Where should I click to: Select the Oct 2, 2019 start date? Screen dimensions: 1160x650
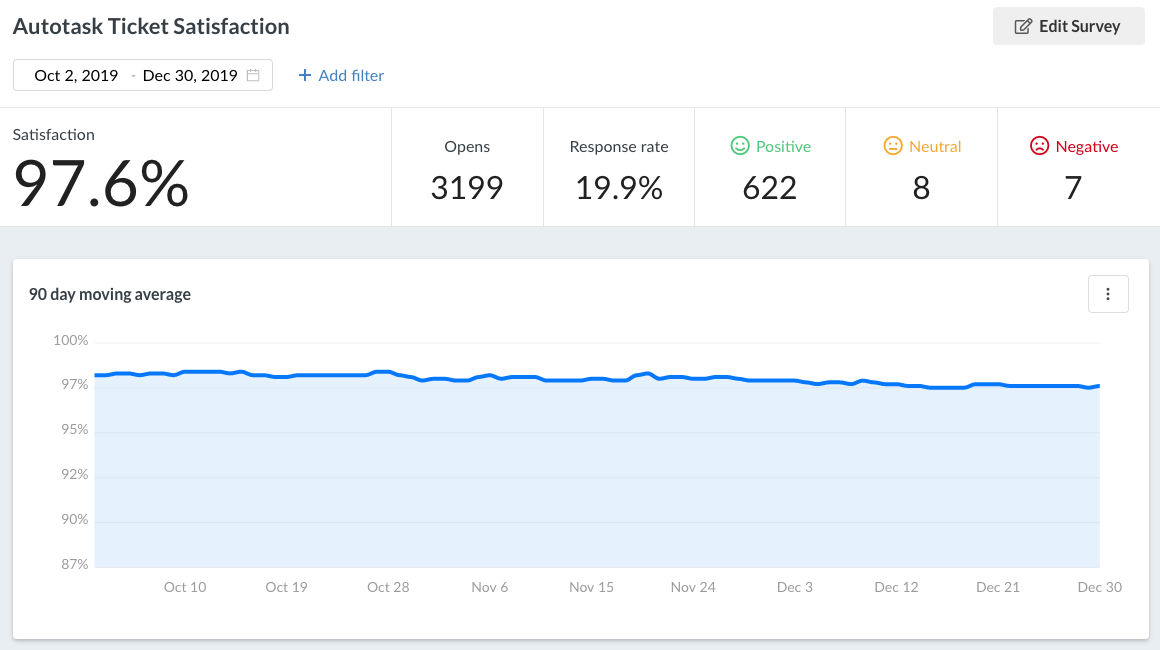point(76,75)
